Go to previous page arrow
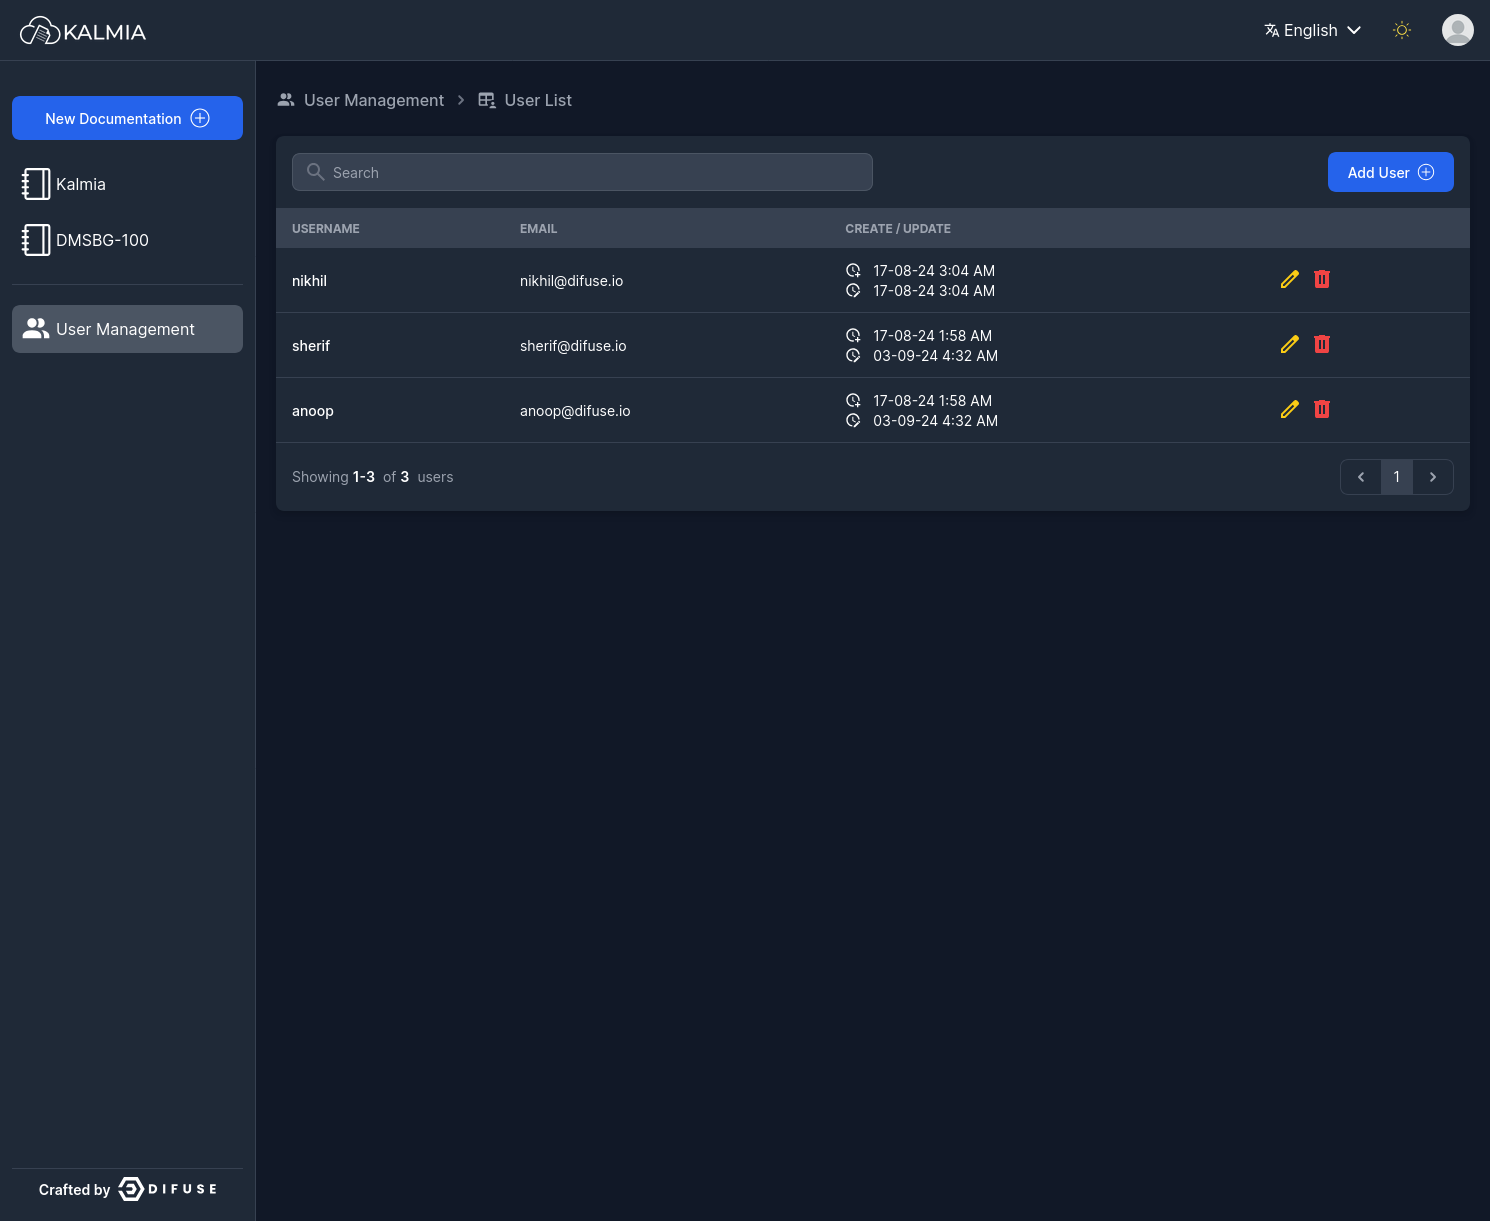 coord(1361,477)
